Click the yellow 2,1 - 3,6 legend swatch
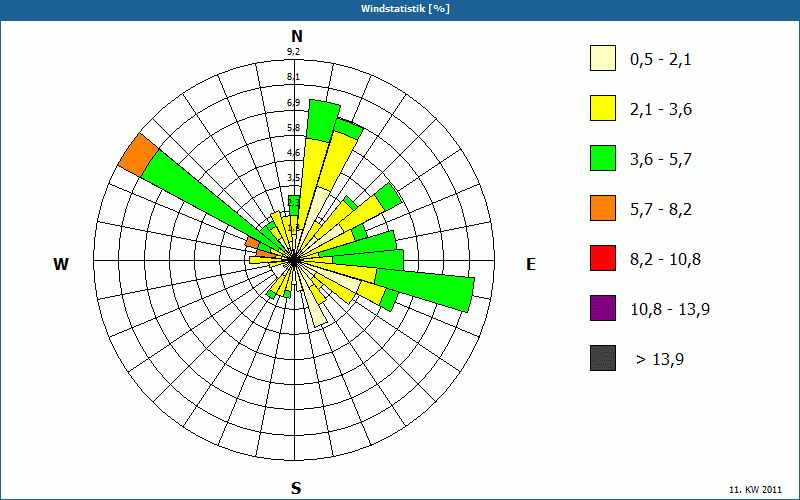Screen dimensions: 800x500 [603, 108]
